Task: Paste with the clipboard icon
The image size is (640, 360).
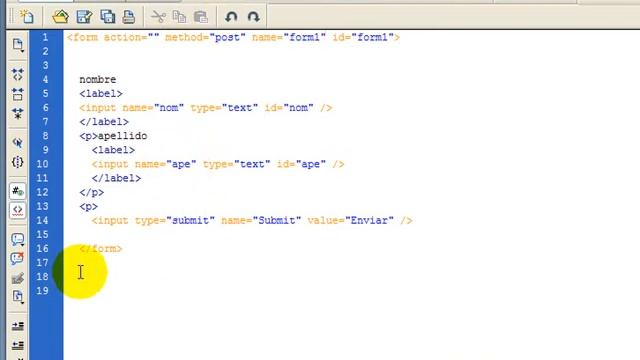Action: pyautogui.click(x=201, y=17)
